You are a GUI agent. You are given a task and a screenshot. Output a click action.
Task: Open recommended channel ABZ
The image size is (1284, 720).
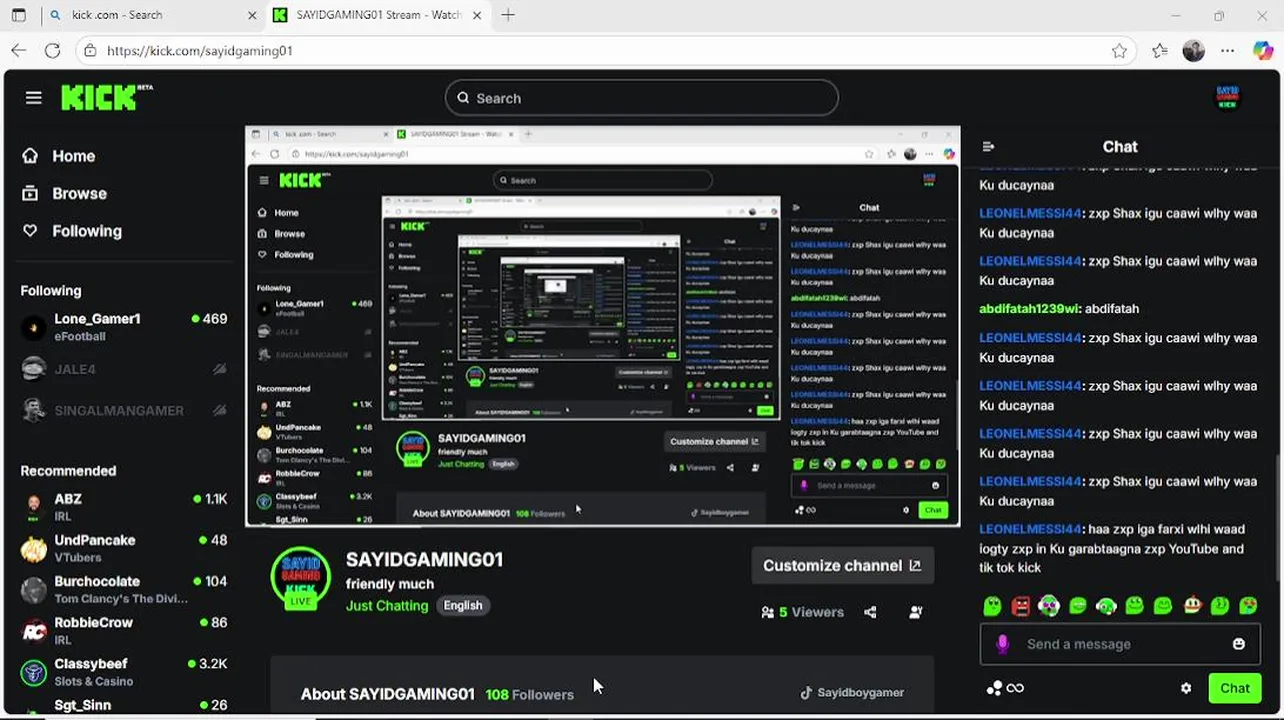tap(124, 507)
